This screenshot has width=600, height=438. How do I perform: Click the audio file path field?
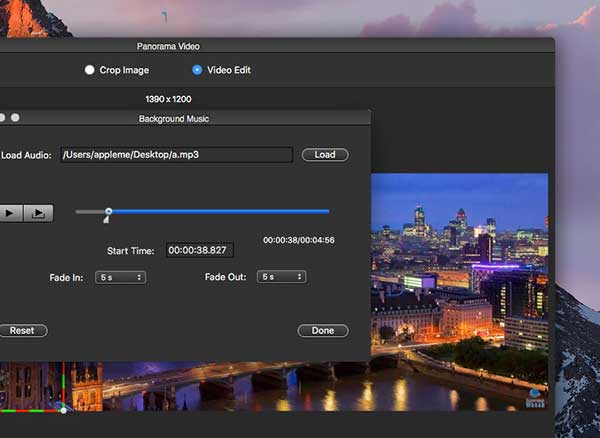pyautogui.click(x=176, y=155)
